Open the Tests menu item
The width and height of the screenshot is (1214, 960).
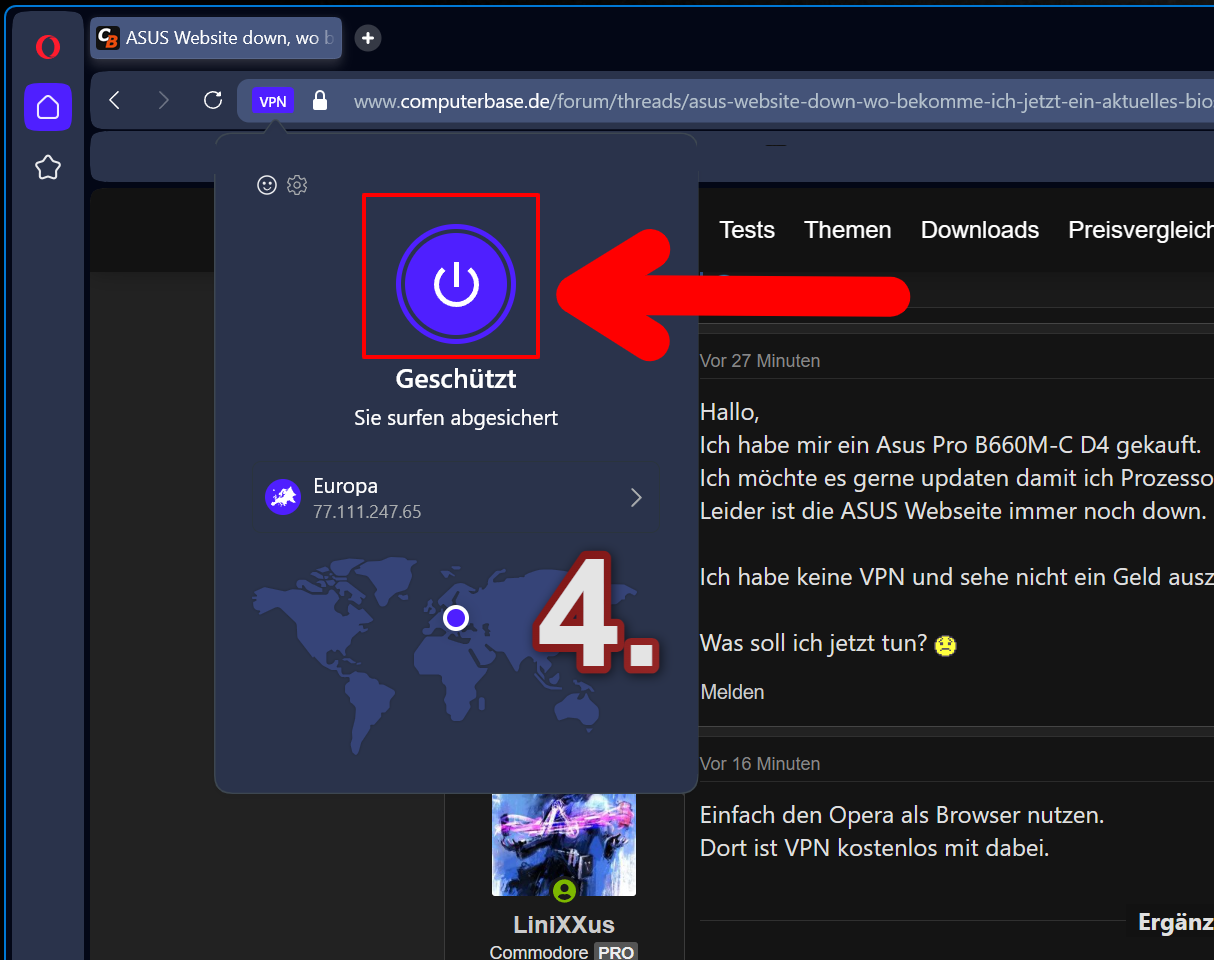(x=747, y=230)
